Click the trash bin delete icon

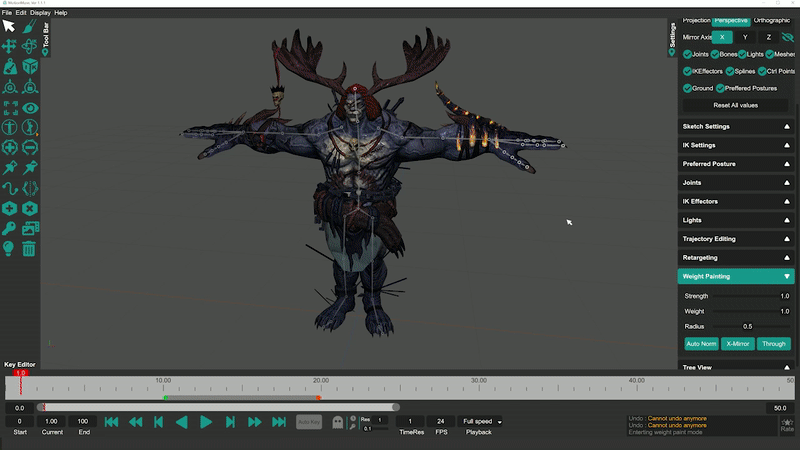[29, 248]
